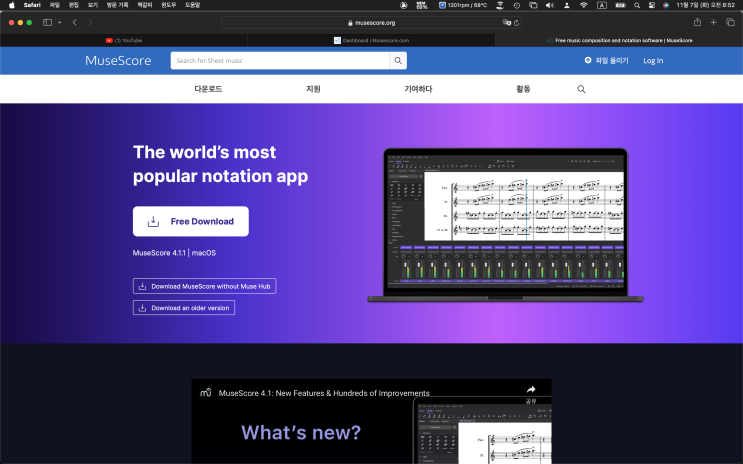Click the fan speed 1301rpm status item
This screenshot has width=743, height=464.
pos(462,5)
